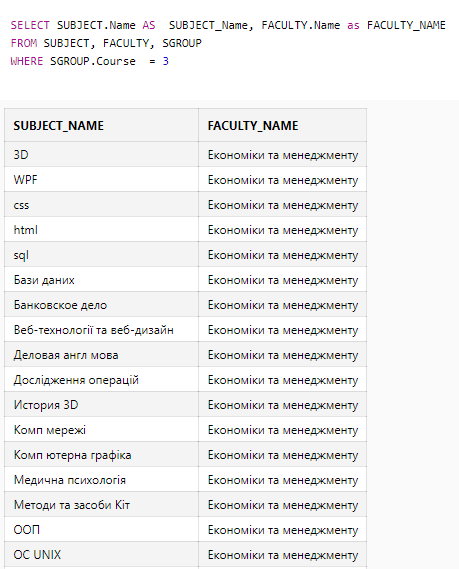Click the FACULTY_NAME column header
459x569 pixels.
(x=283, y=125)
